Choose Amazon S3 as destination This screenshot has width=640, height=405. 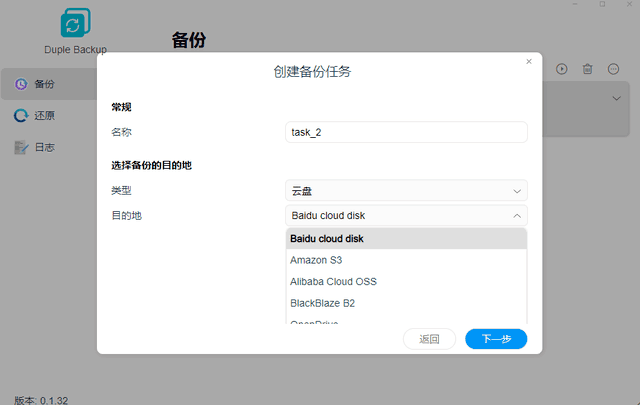406,260
